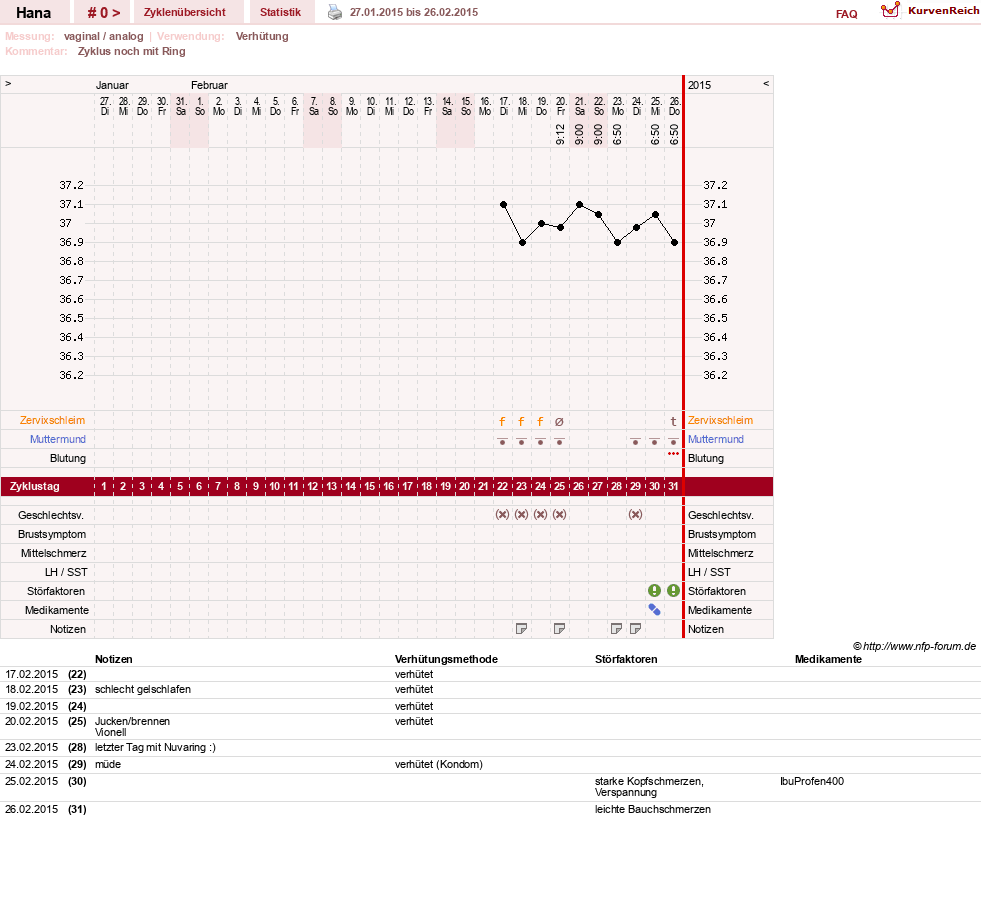This screenshot has width=981, height=906.
Task: Open the nfp-forum.de copyright link
Action: click(x=914, y=646)
